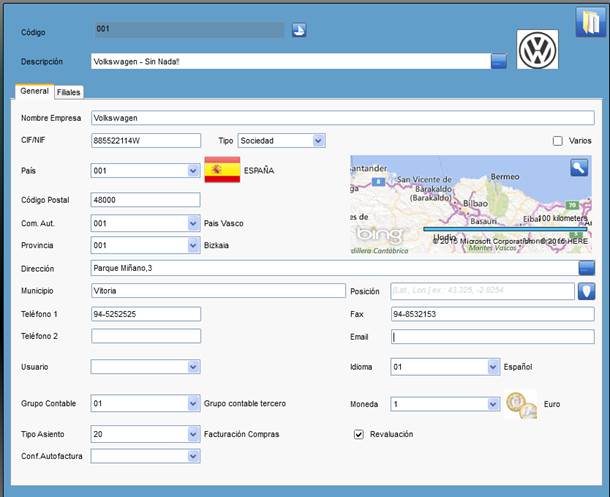Image resolution: width=610 pixels, height=497 pixels.
Task: Click the Grupo contable tercero label
Action: (x=245, y=403)
